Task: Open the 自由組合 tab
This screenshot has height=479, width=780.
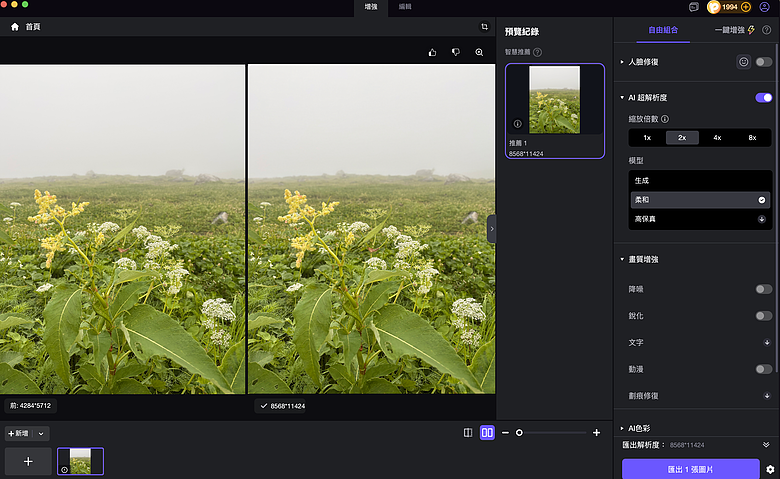Action: (663, 30)
